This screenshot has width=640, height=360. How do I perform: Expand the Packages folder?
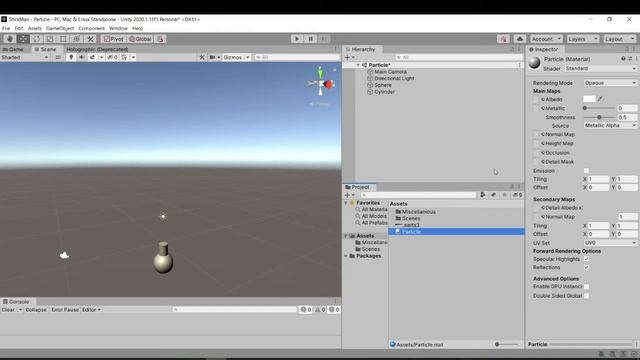pyautogui.click(x=346, y=256)
